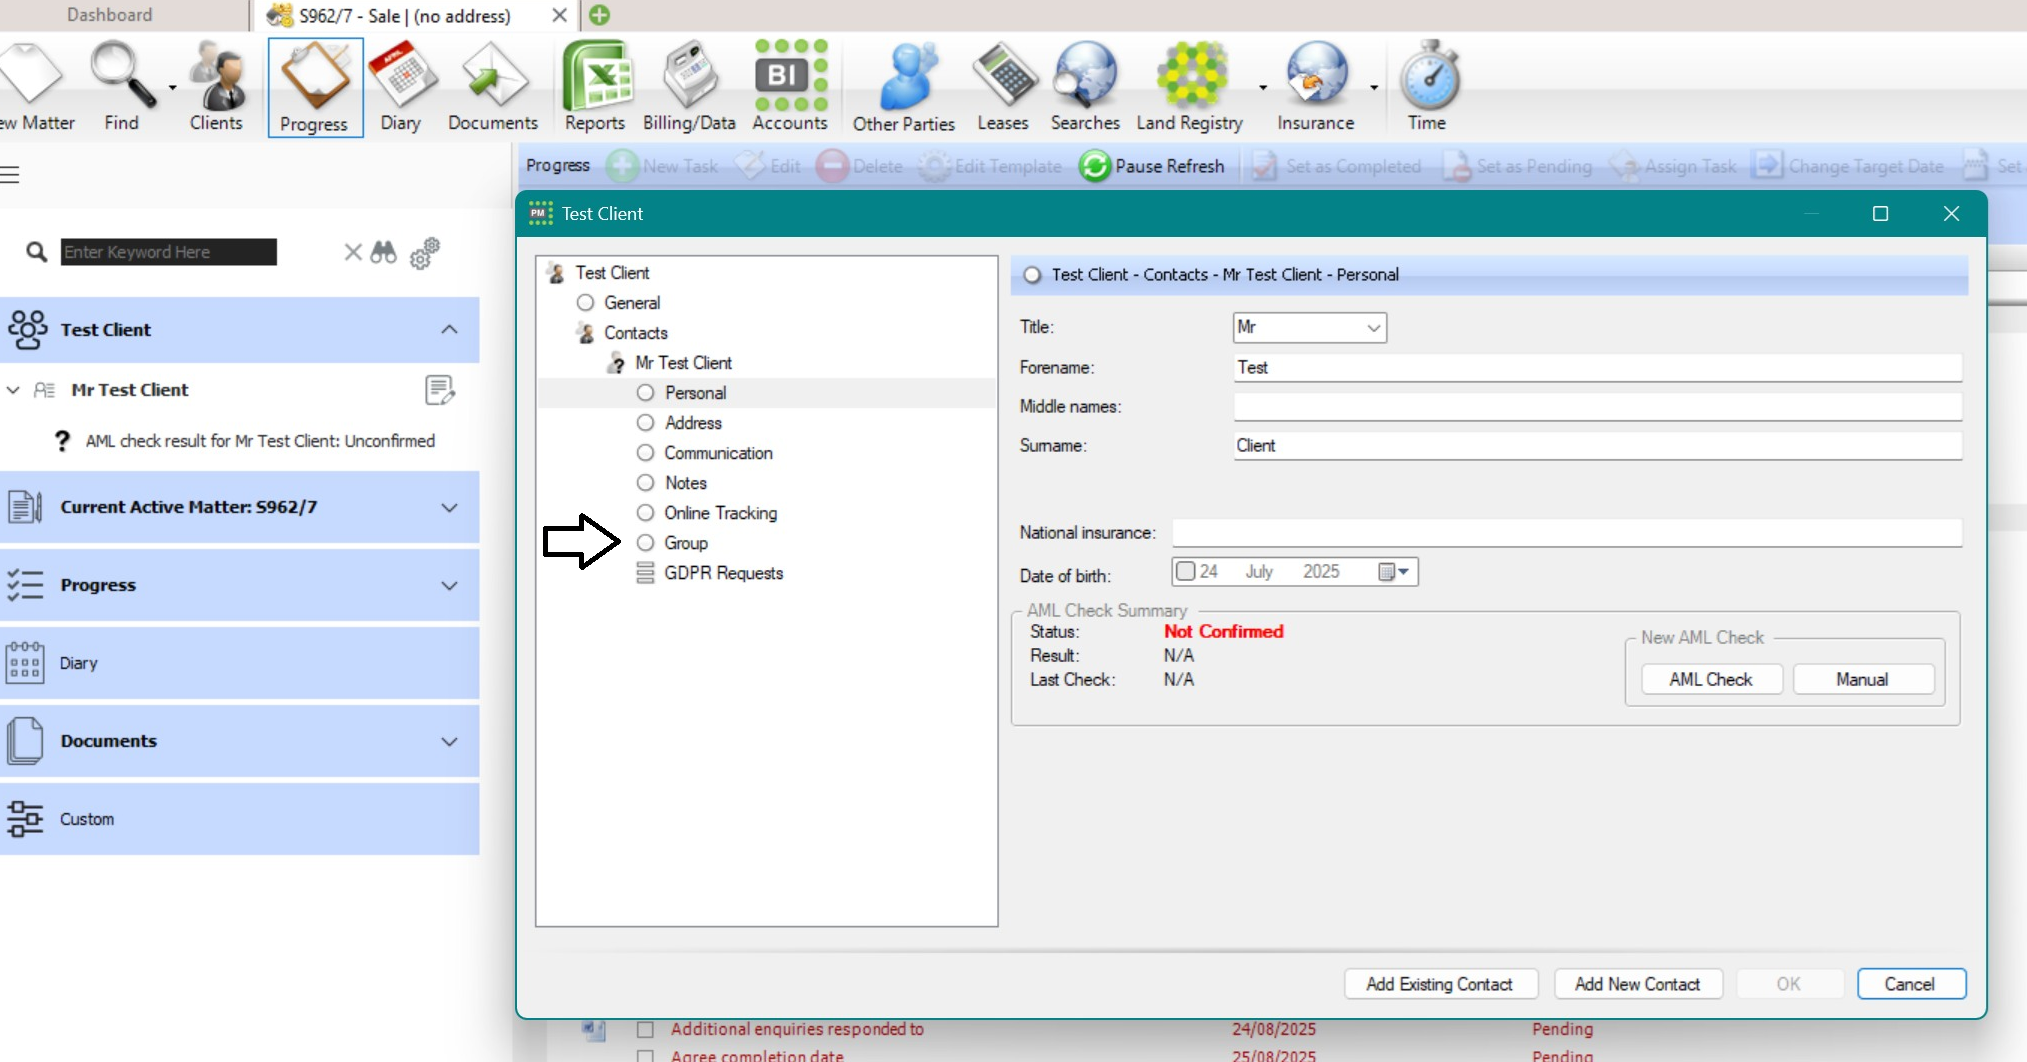2027x1062 pixels.
Task: Expand the Documents sidebar section
Action: (450, 741)
